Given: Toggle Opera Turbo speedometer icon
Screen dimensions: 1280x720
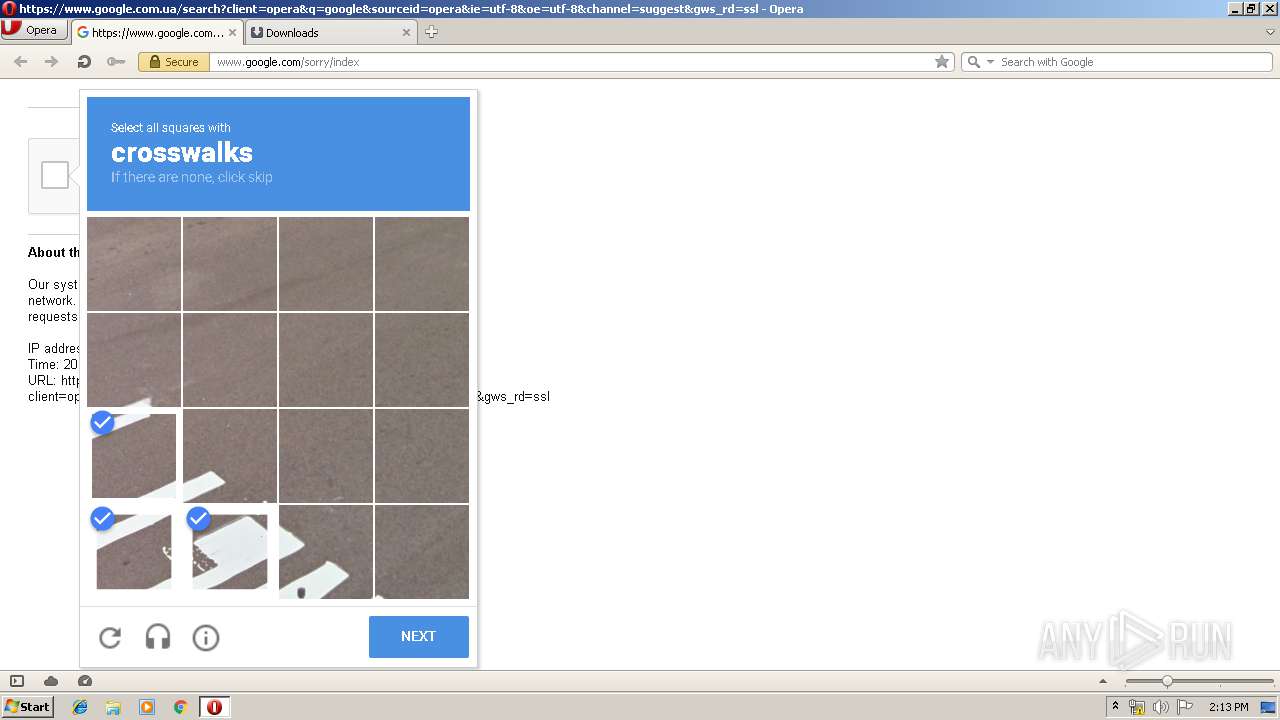Looking at the screenshot, I should [85, 681].
